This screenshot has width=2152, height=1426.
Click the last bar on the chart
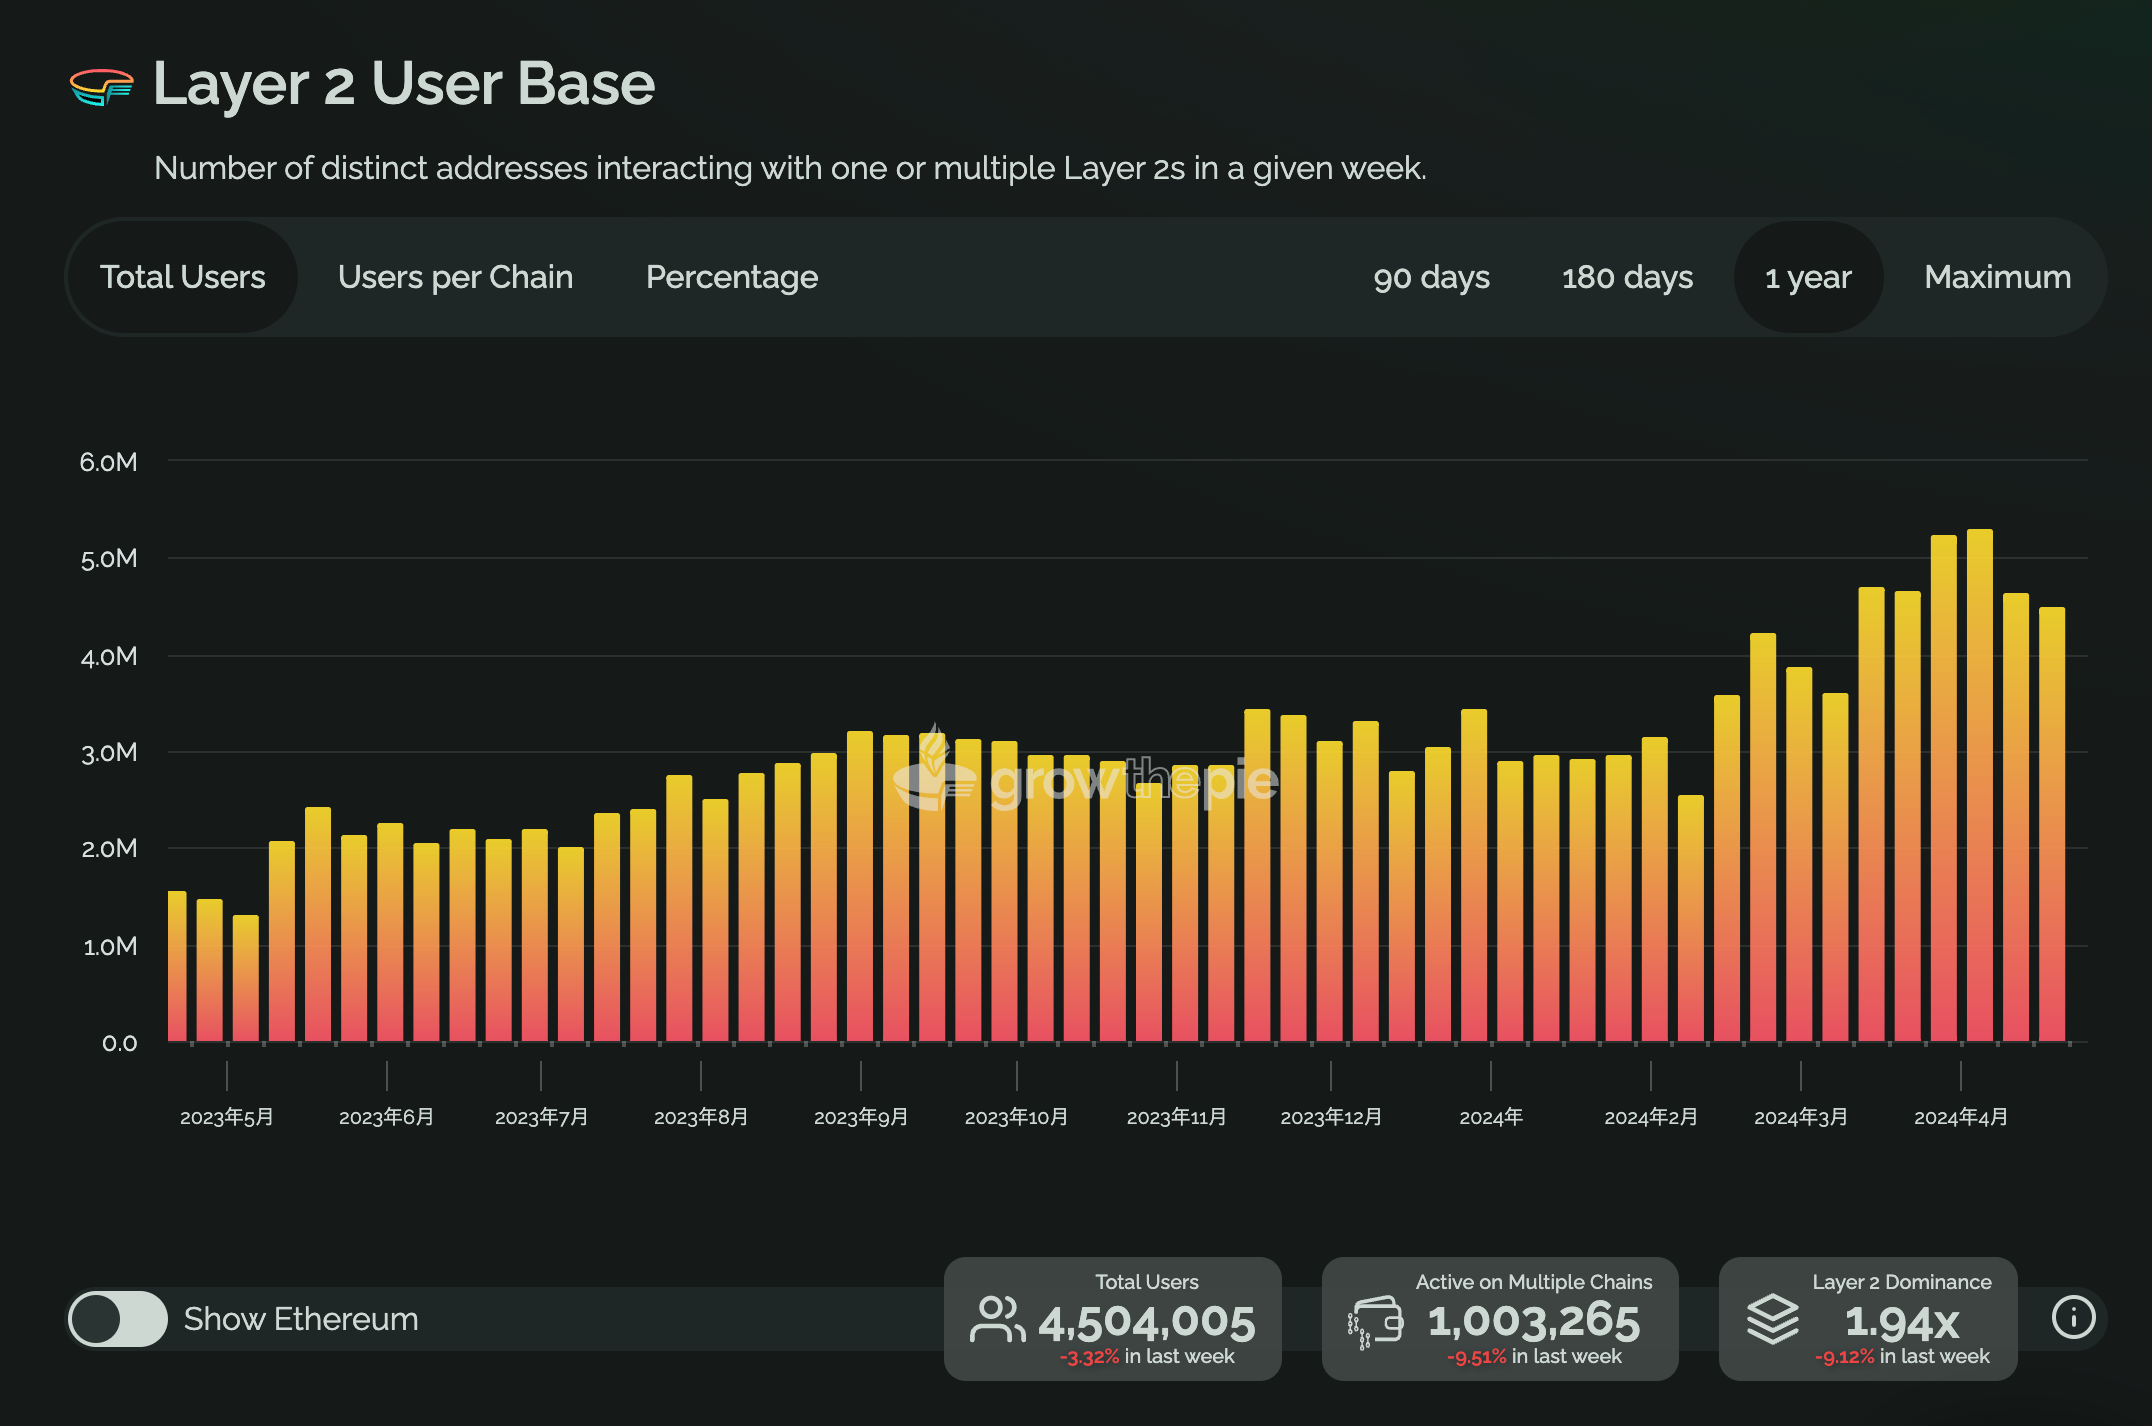pos(2052,825)
